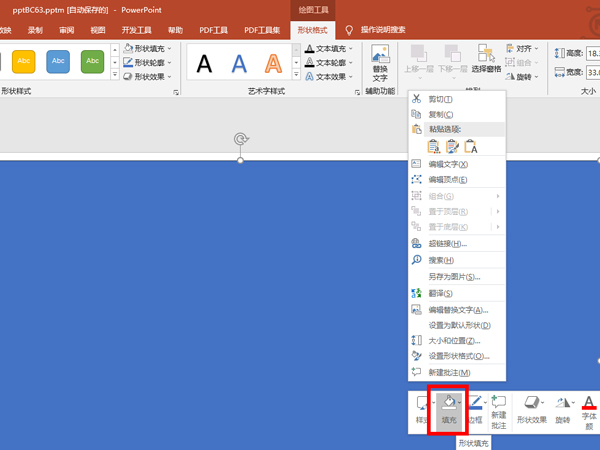Choose 剪切 (Cut) from the context menu
This screenshot has height=450, width=600.
(440, 99)
